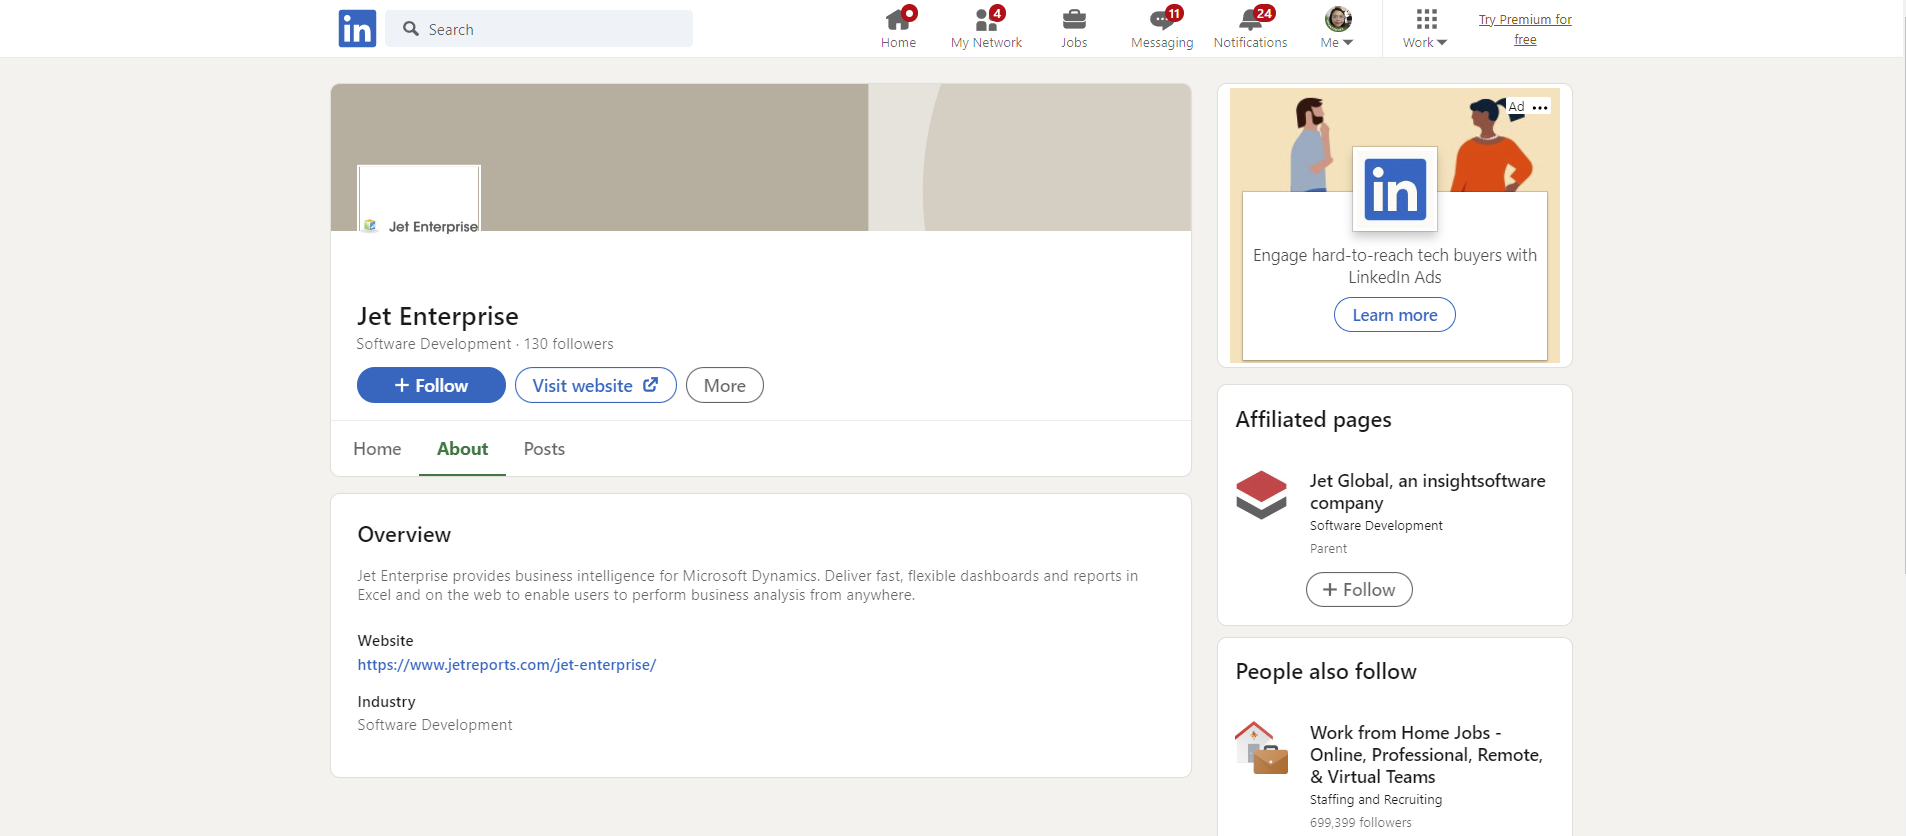The width and height of the screenshot is (1906, 836).
Task: Open the Work apps grid icon
Action: point(1426,19)
